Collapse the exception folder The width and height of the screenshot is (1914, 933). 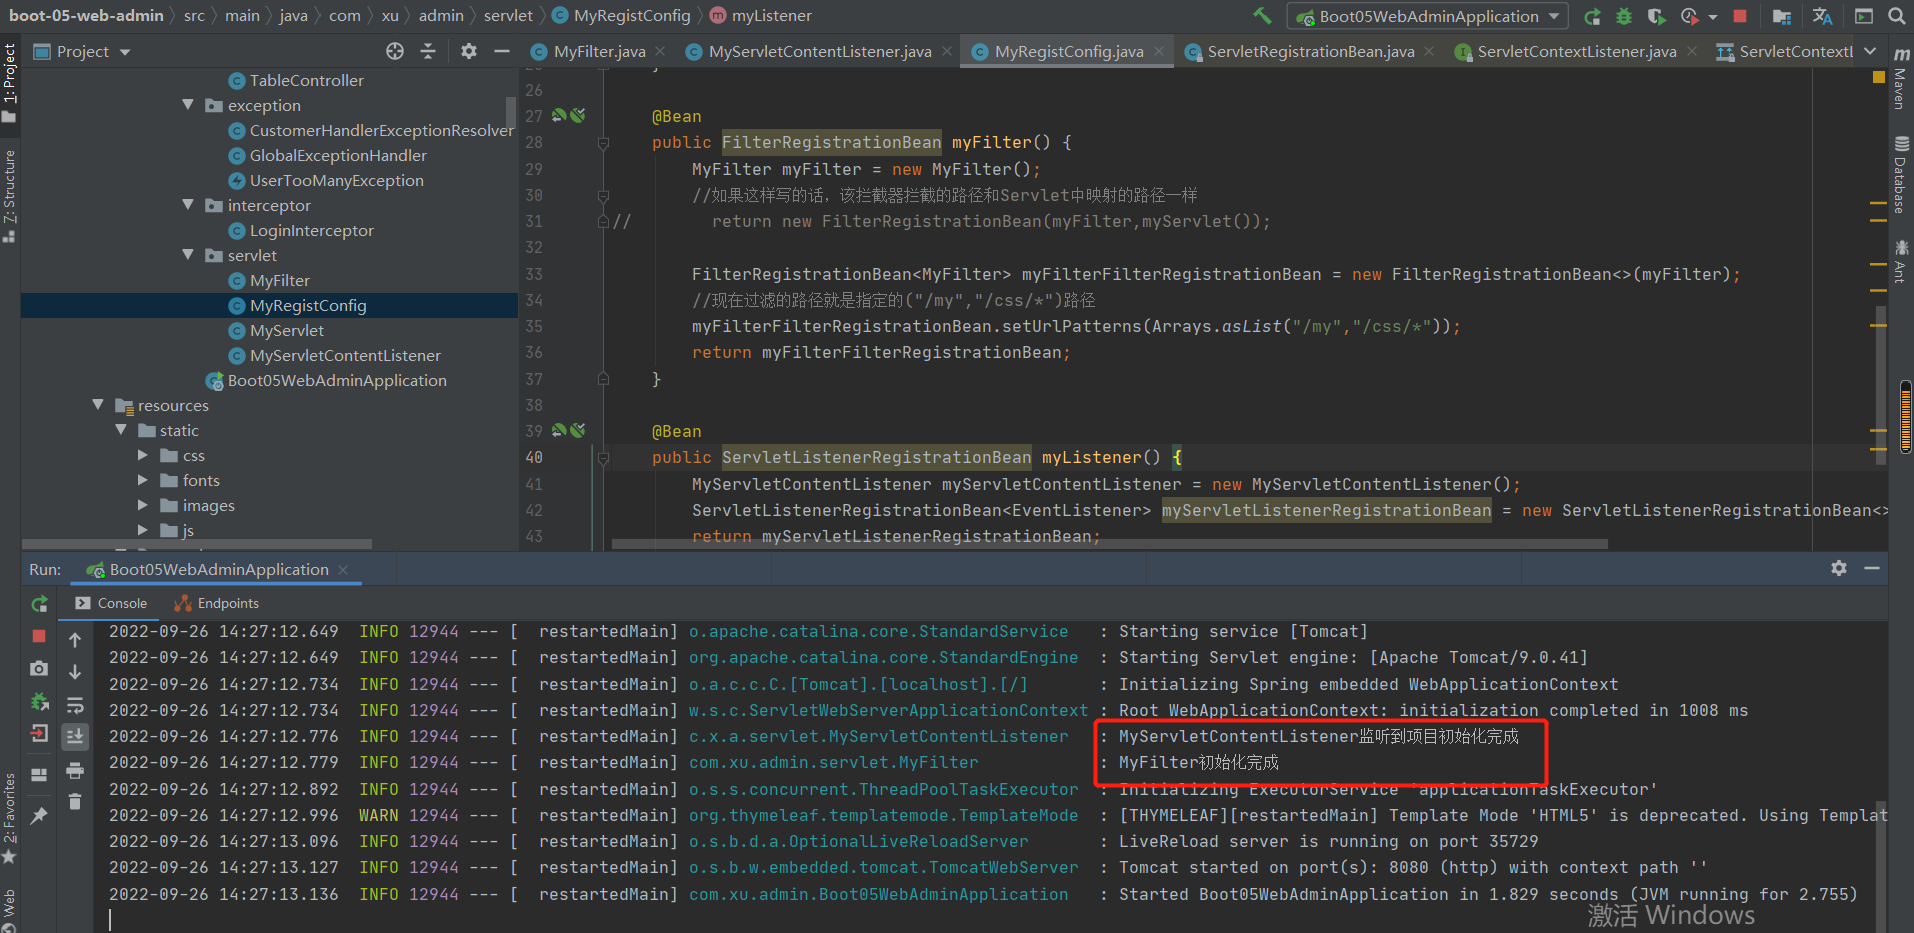coord(188,105)
